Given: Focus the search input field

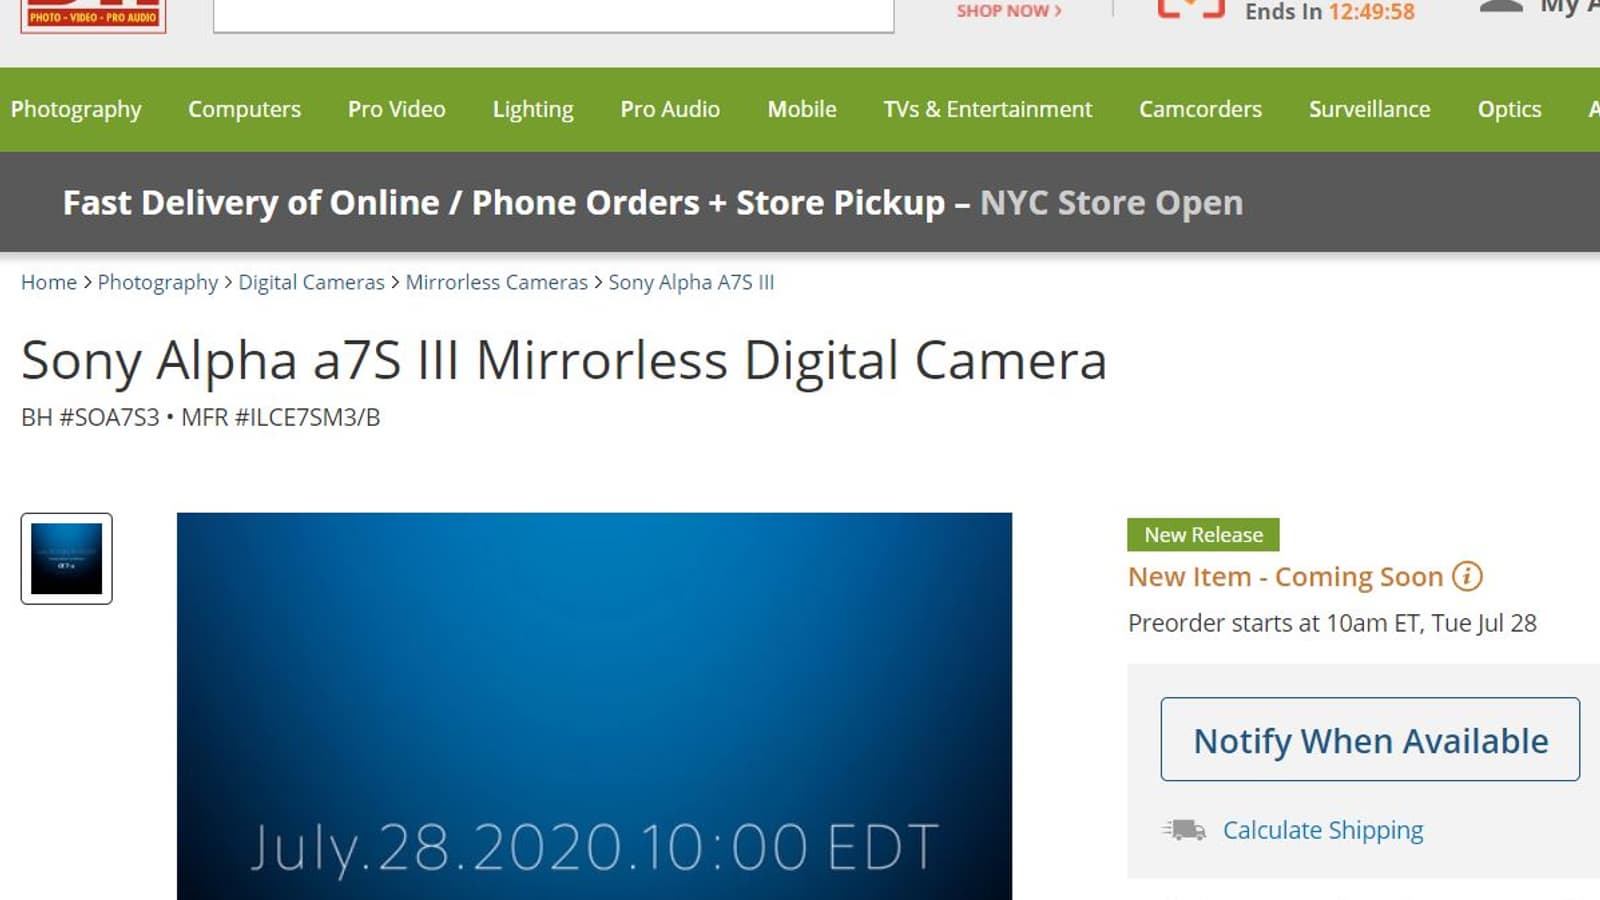Looking at the screenshot, I should pos(553,14).
